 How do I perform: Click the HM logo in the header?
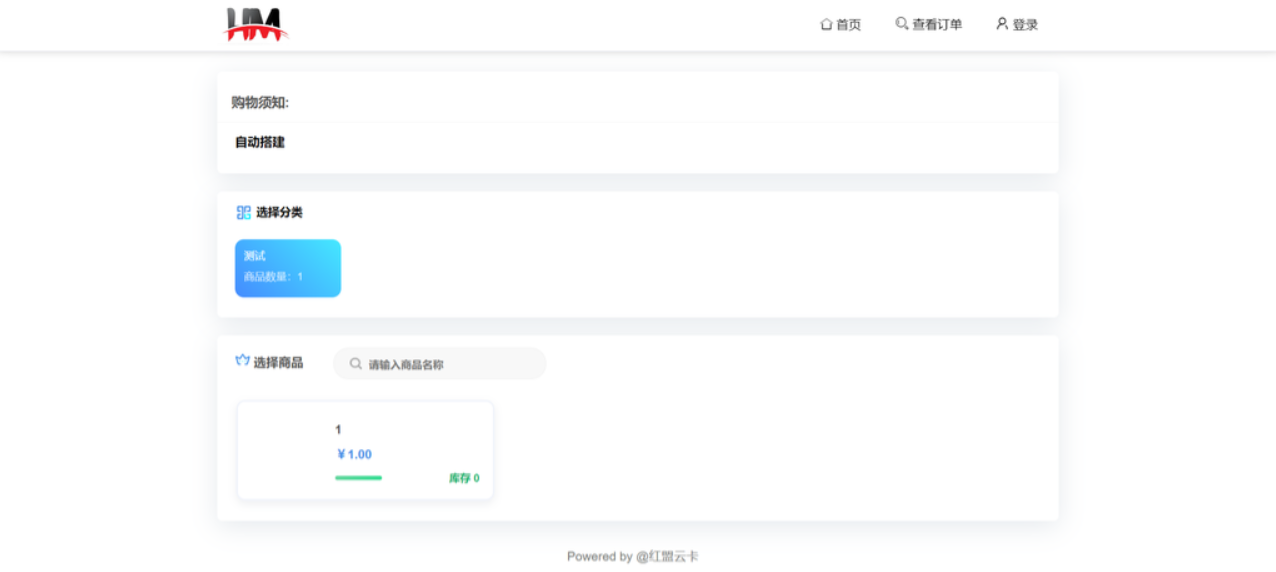point(256,25)
